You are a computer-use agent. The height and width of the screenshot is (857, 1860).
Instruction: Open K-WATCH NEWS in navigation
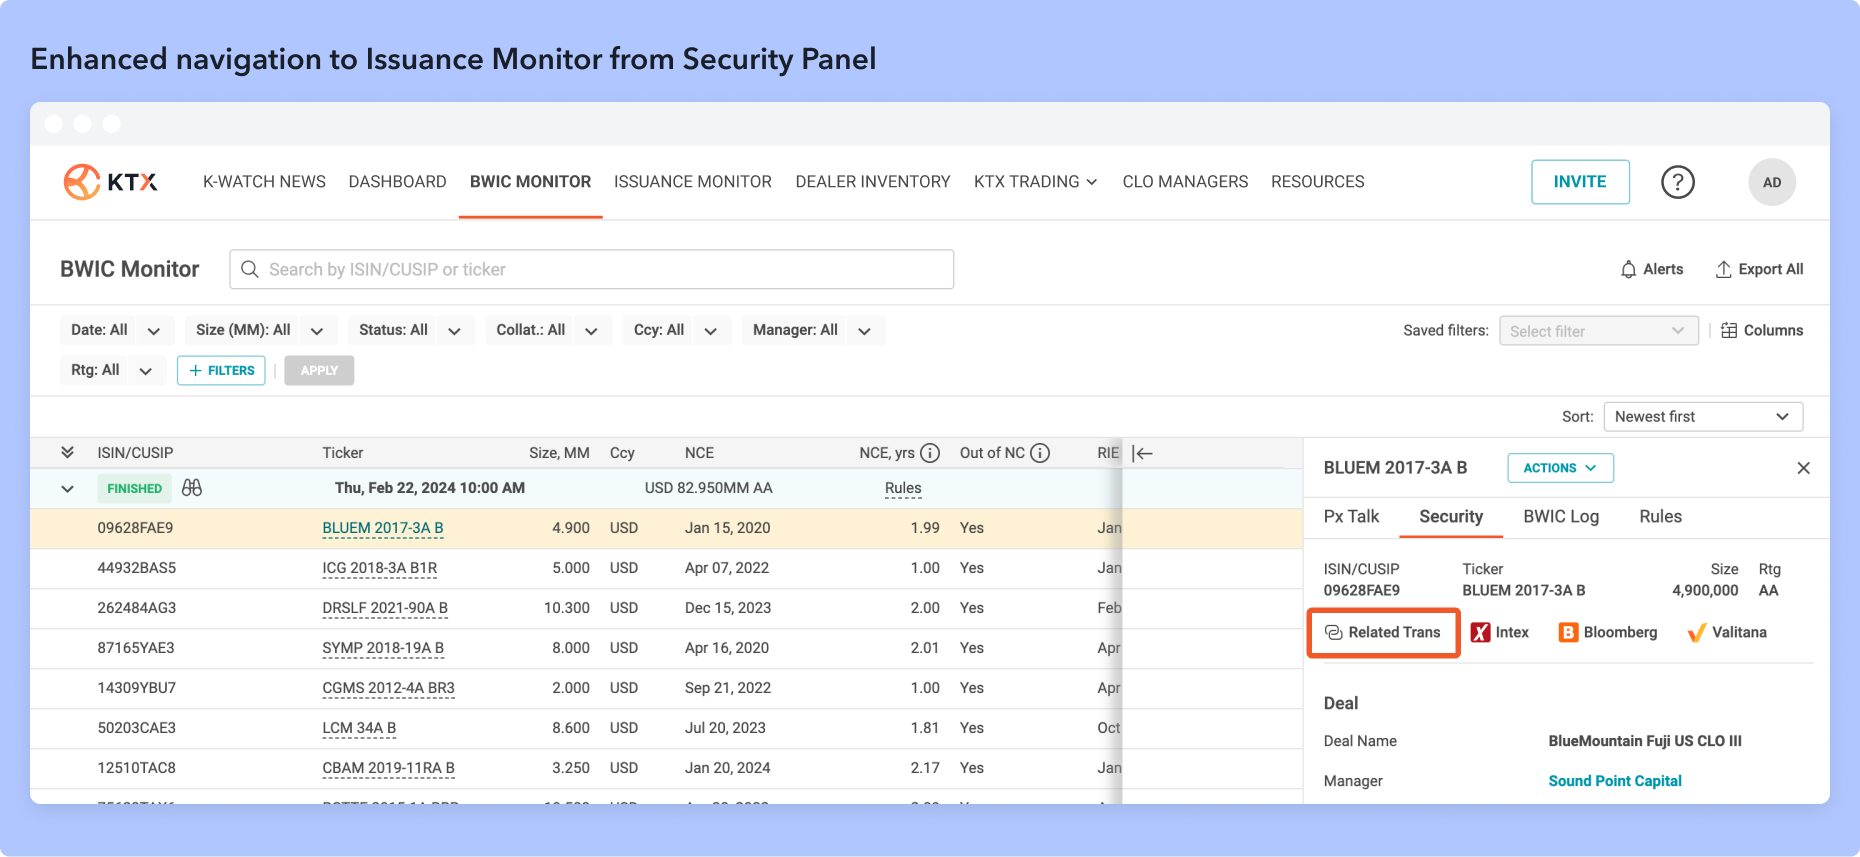(264, 182)
